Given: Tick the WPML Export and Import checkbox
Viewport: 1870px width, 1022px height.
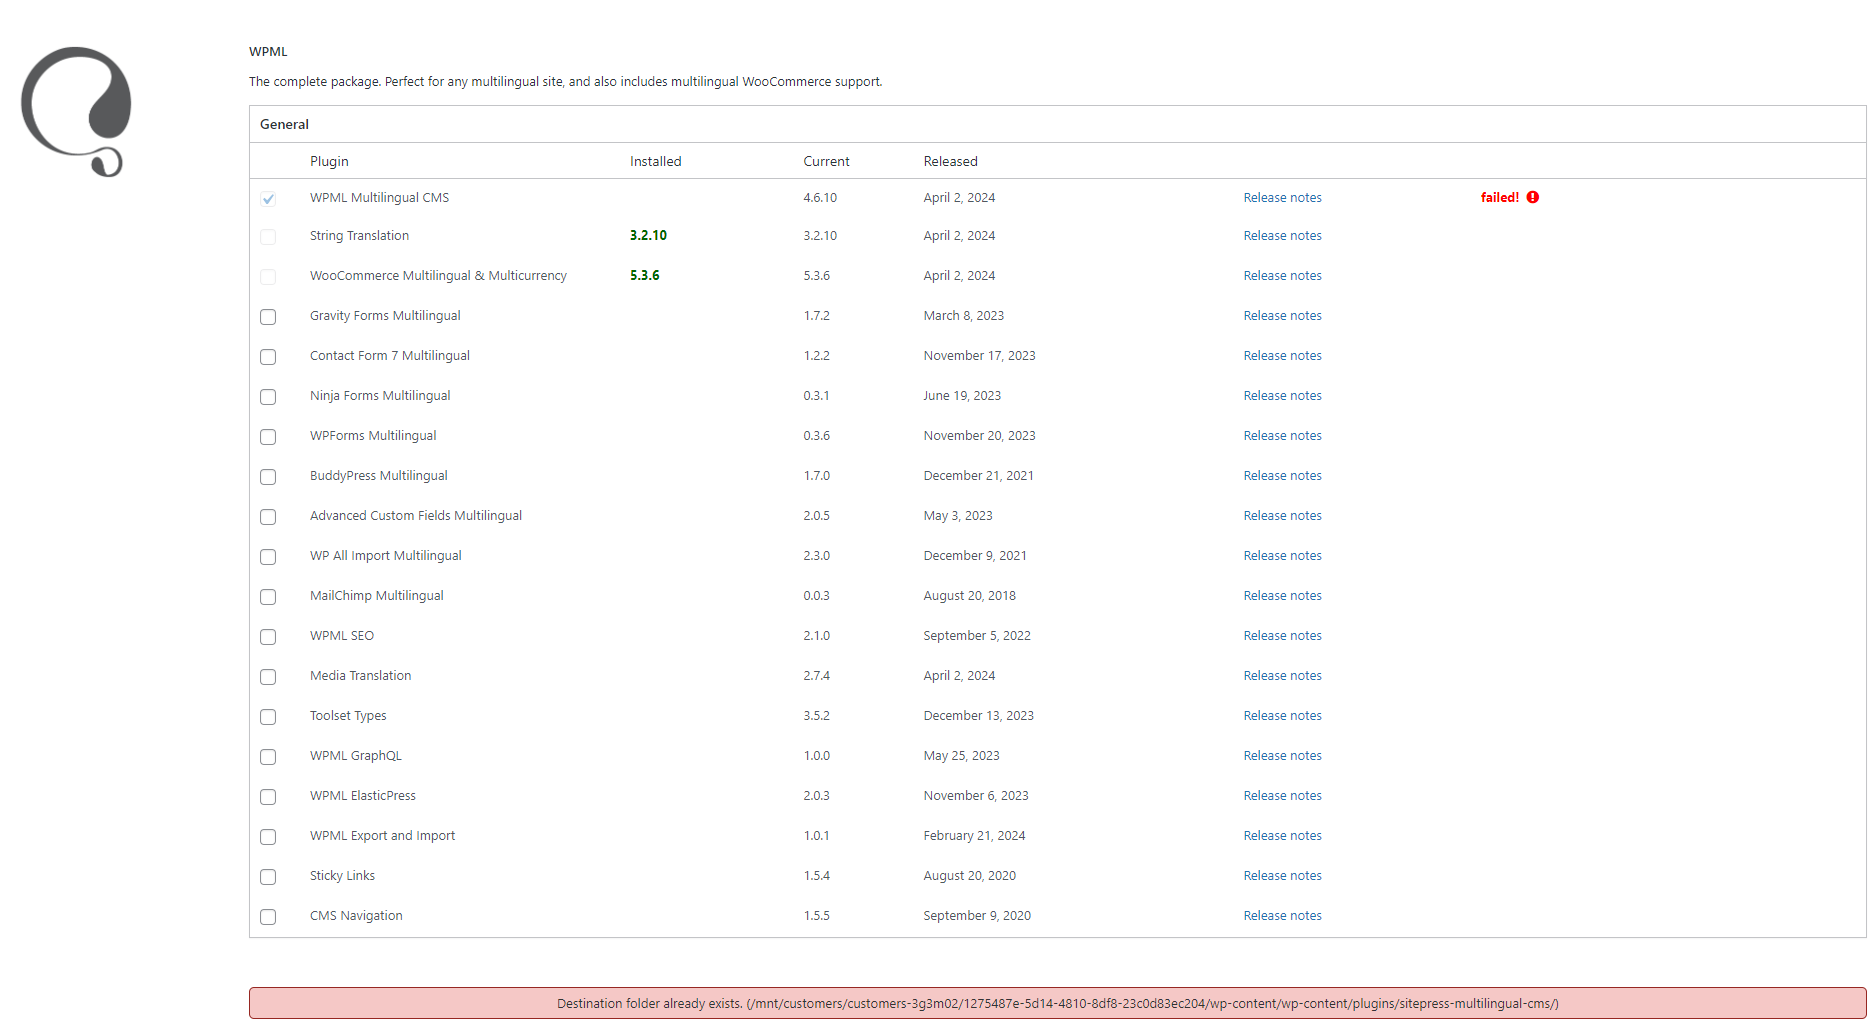Looking at the screenshot, I should pyautogui.click(x=268, y=837).
